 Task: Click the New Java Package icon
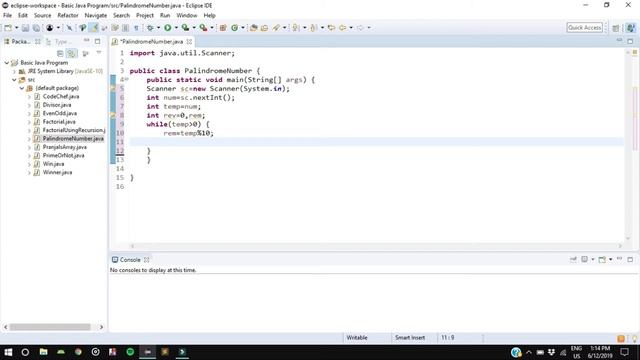(x=223, y=28)
